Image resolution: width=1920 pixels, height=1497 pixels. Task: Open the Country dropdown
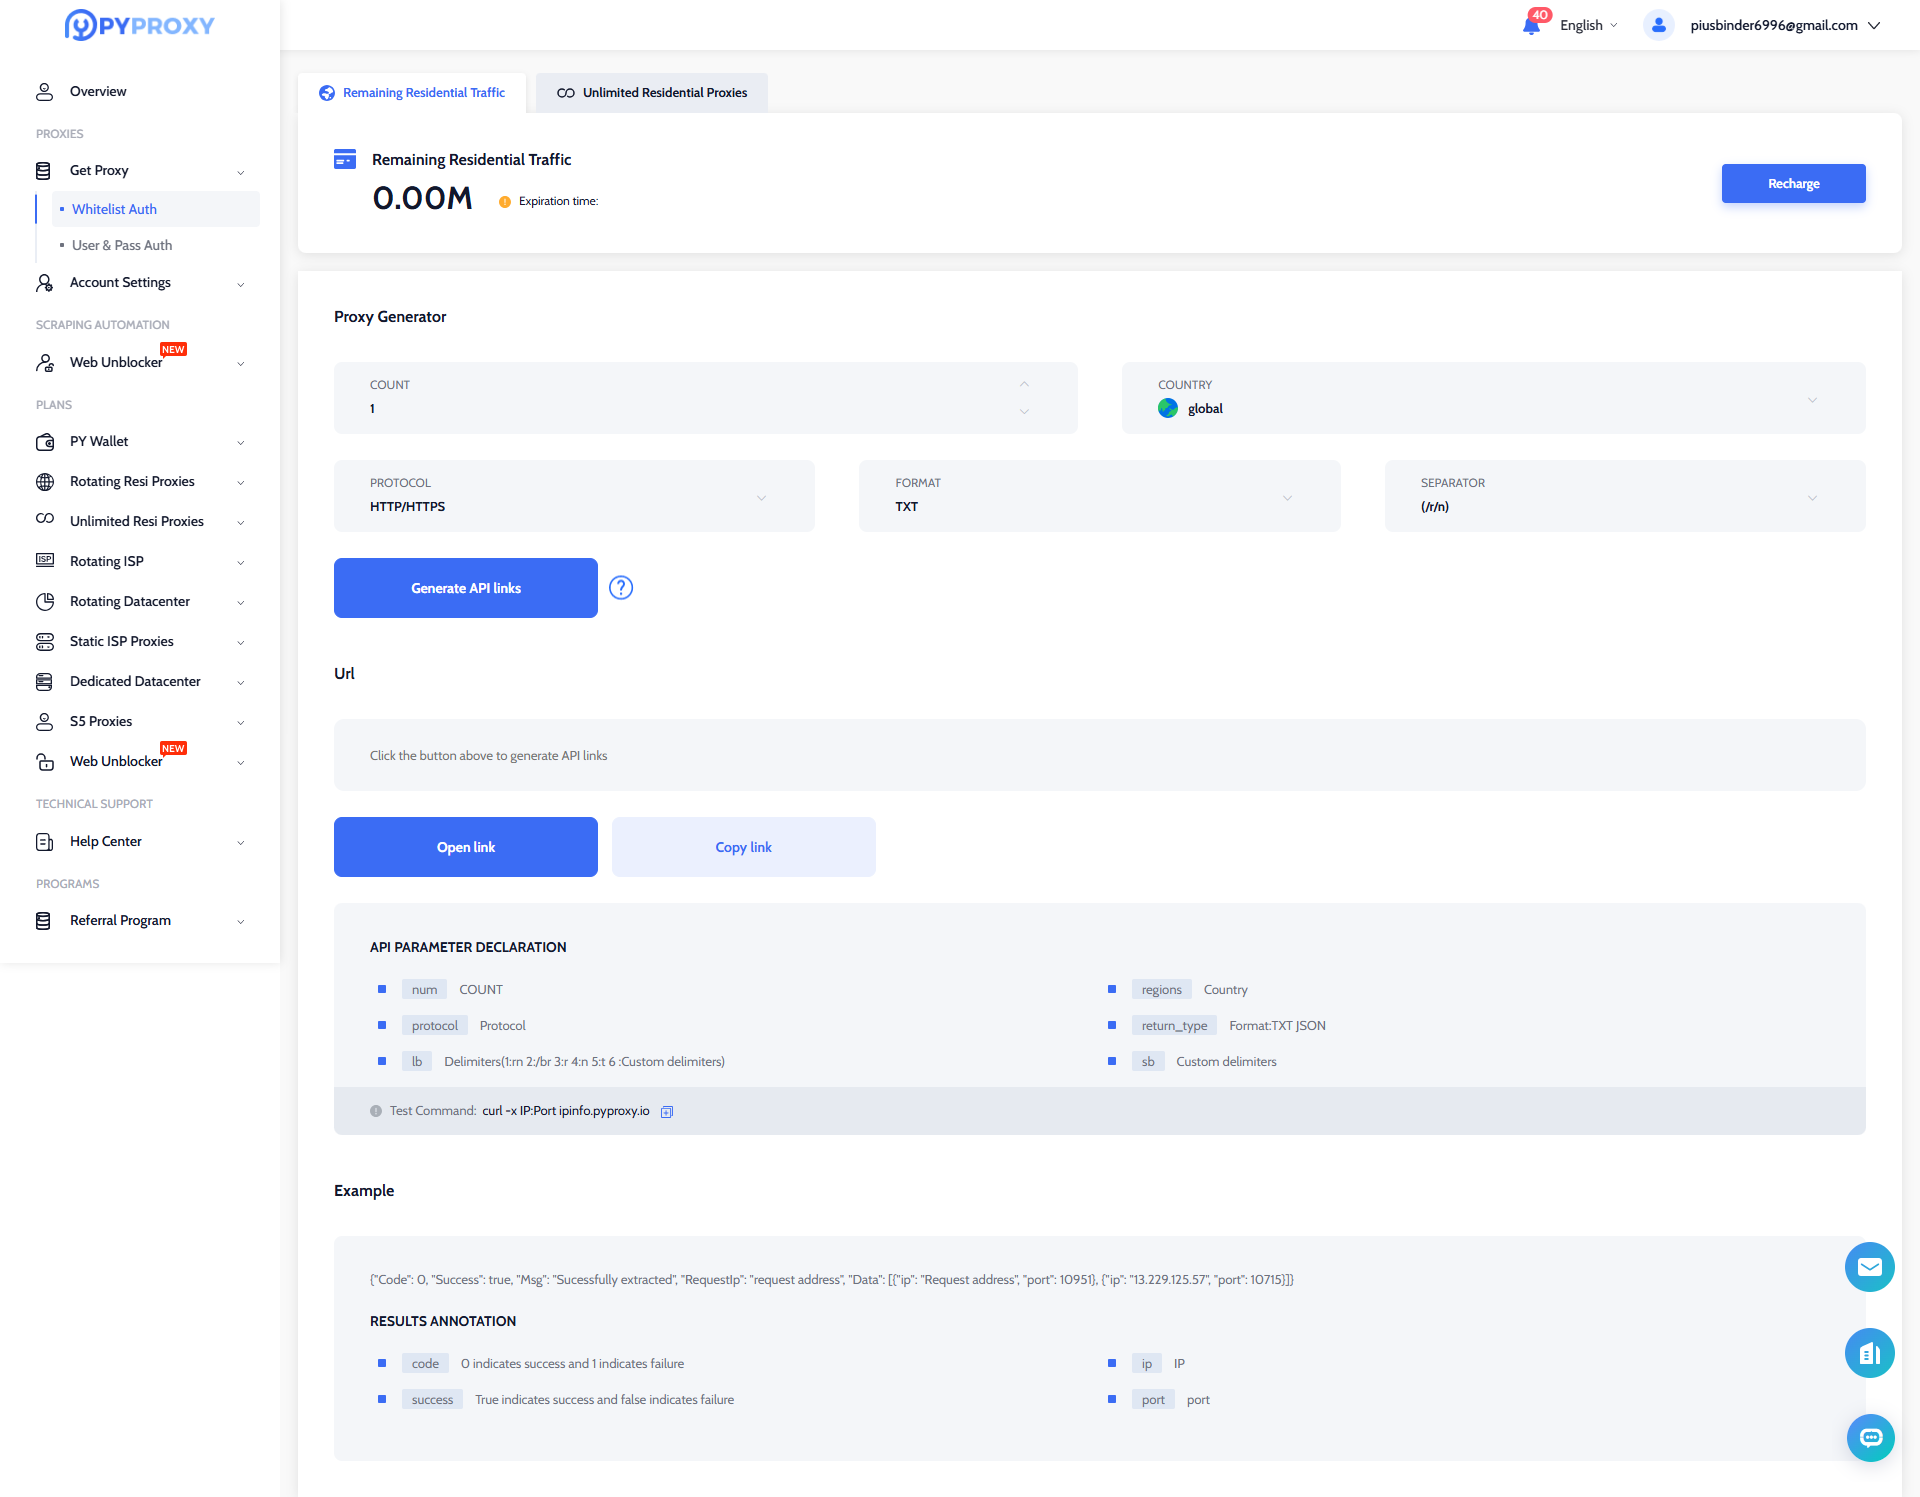[1492, 398]
